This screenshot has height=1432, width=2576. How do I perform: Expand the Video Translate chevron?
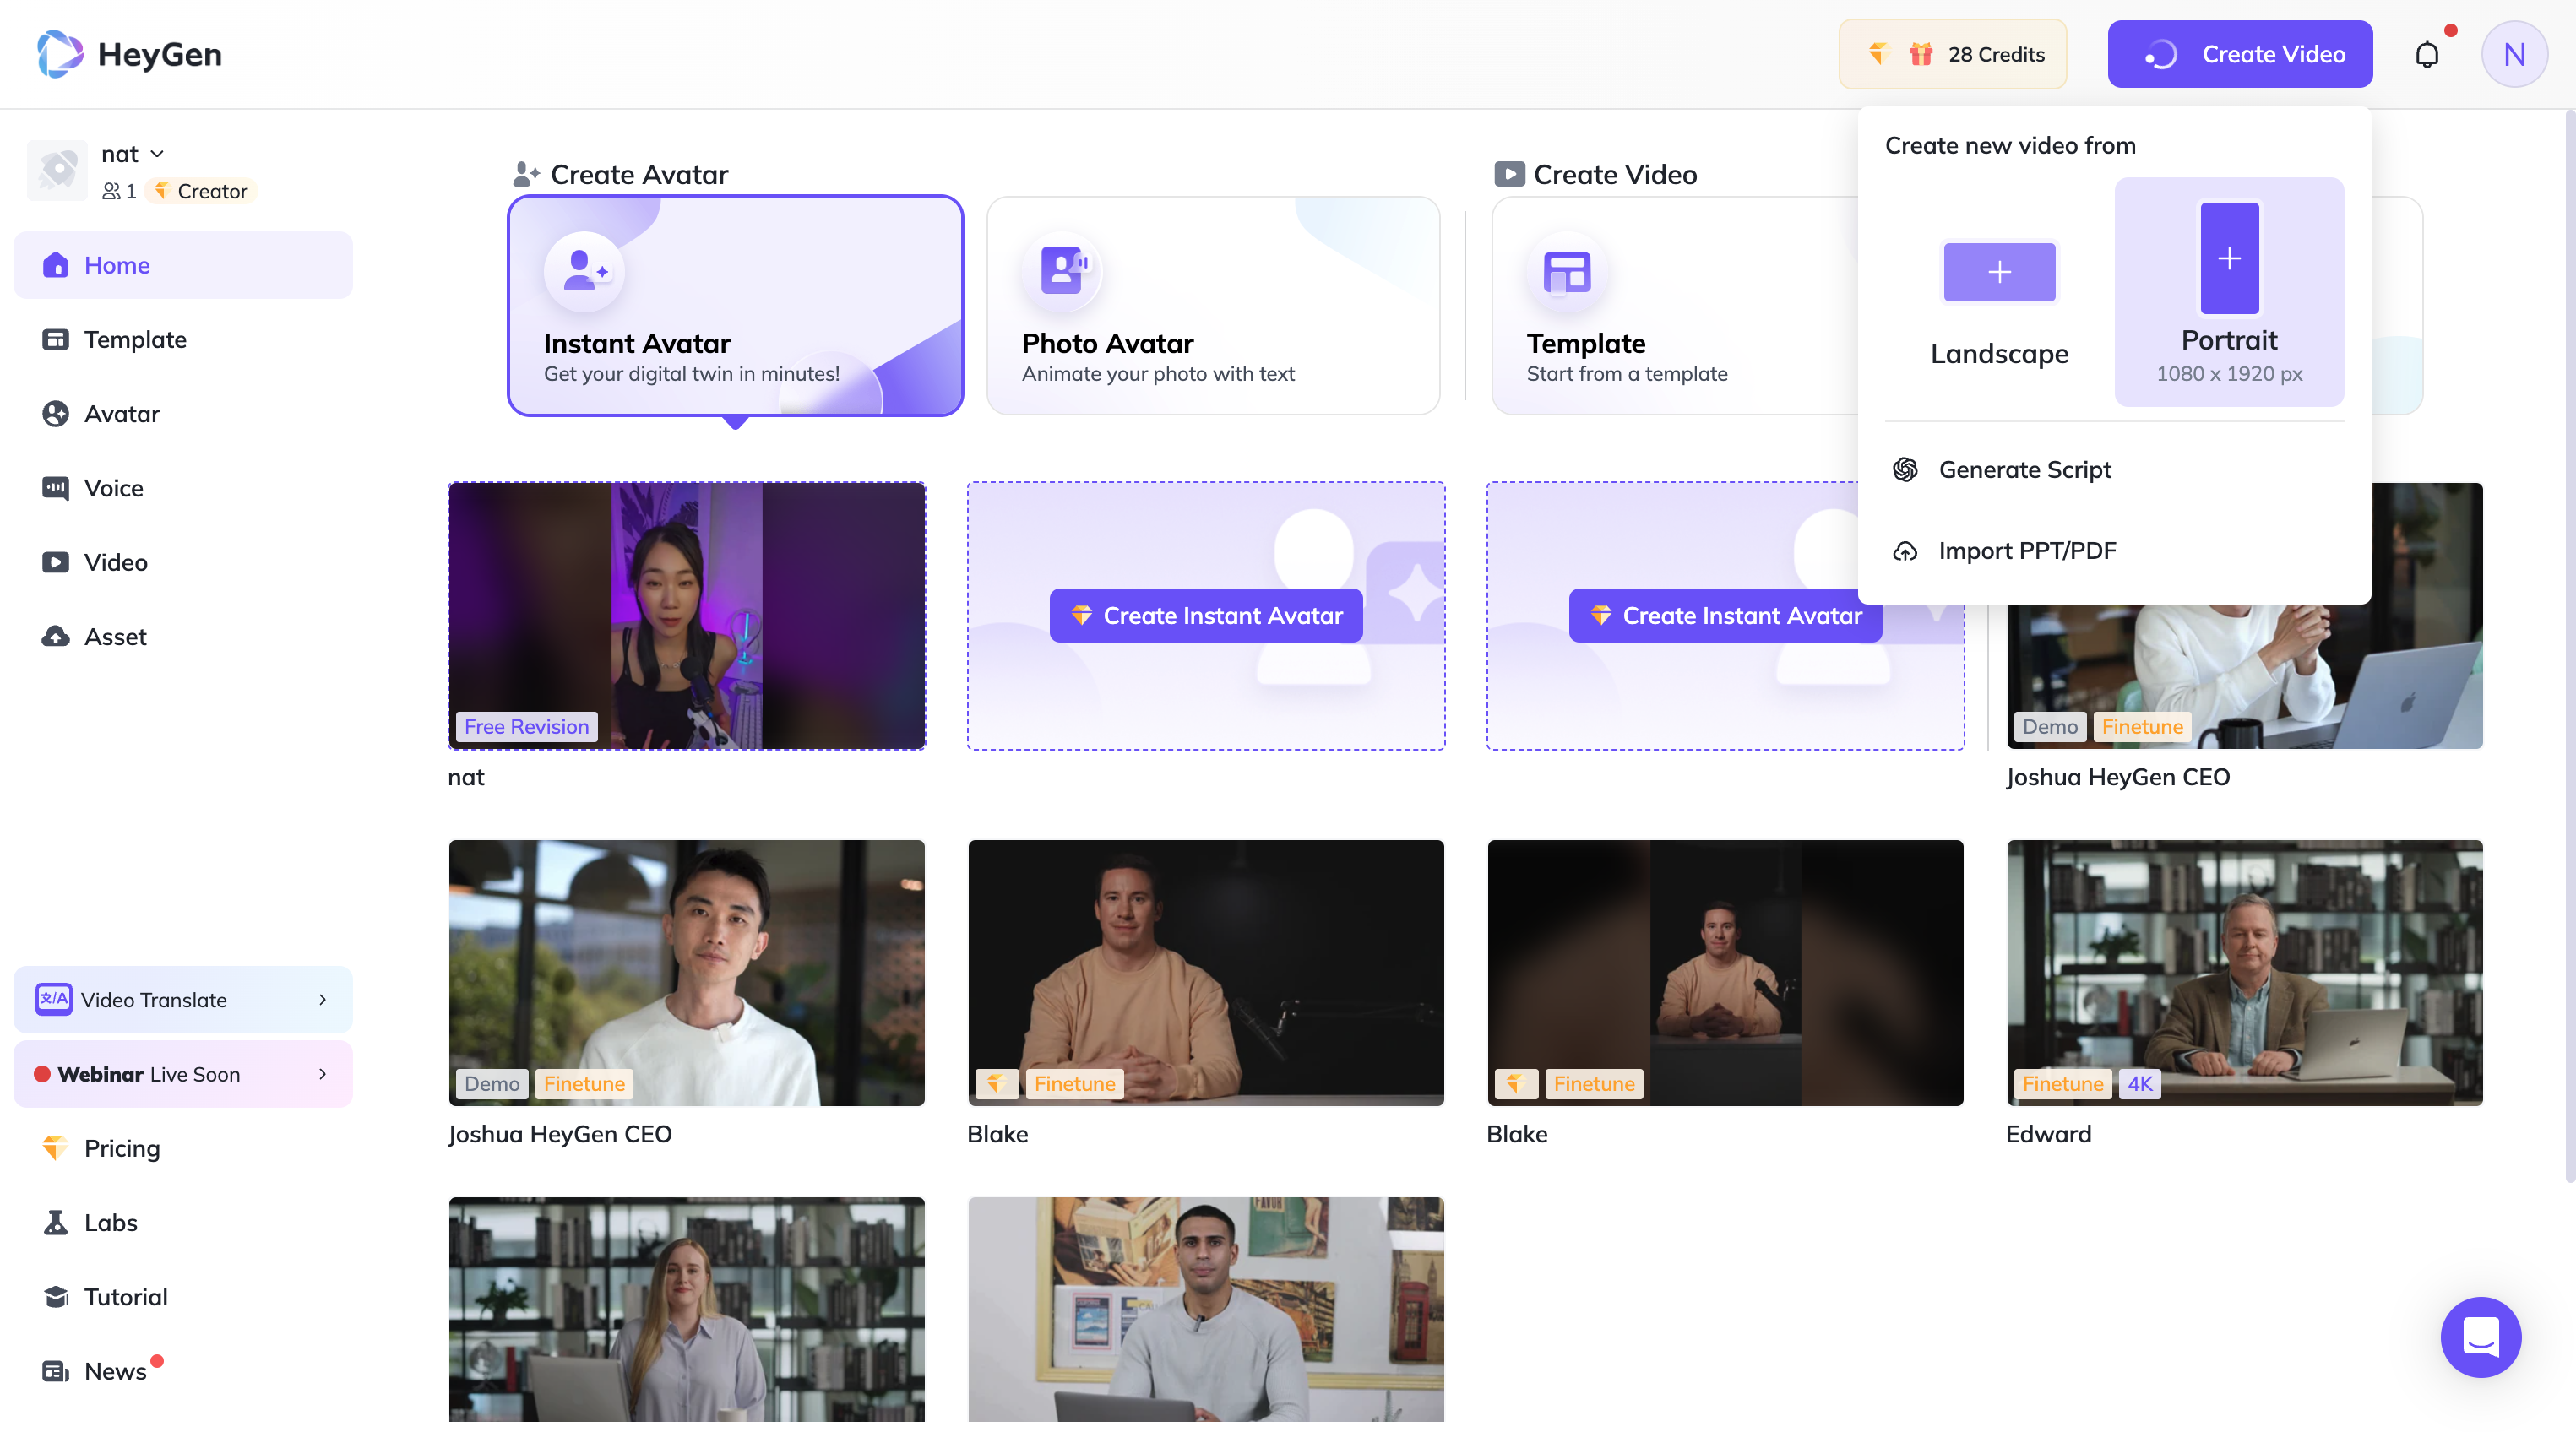point(322,1000)
